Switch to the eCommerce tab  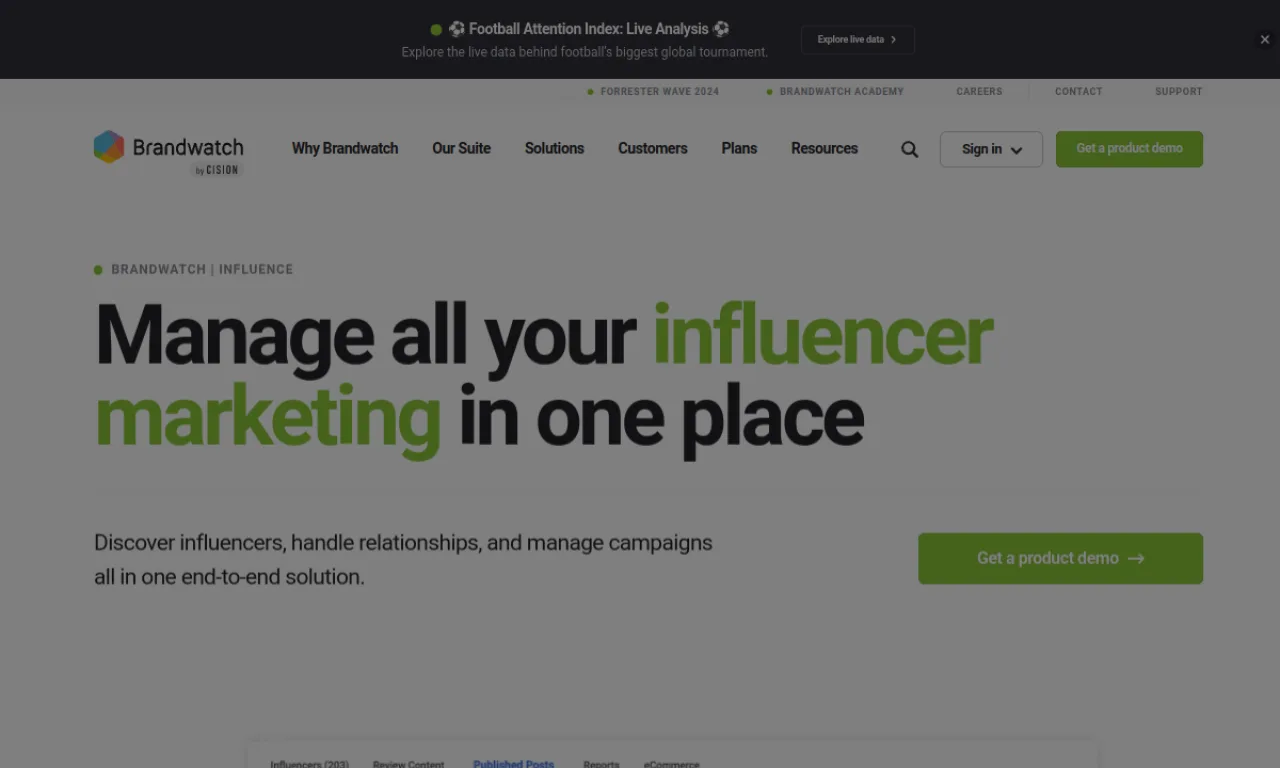[x=671, y=764]
